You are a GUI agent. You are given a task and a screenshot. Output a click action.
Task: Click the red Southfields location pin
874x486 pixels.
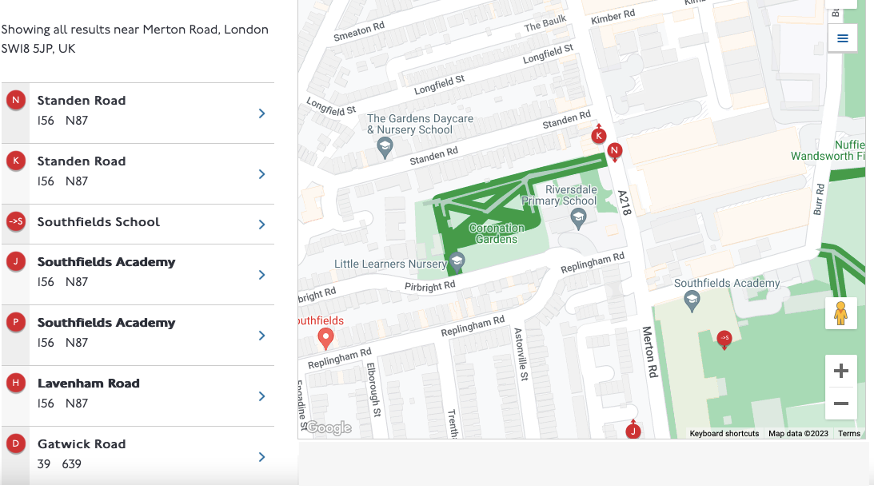pyautogui.click(x=325, y=338)
